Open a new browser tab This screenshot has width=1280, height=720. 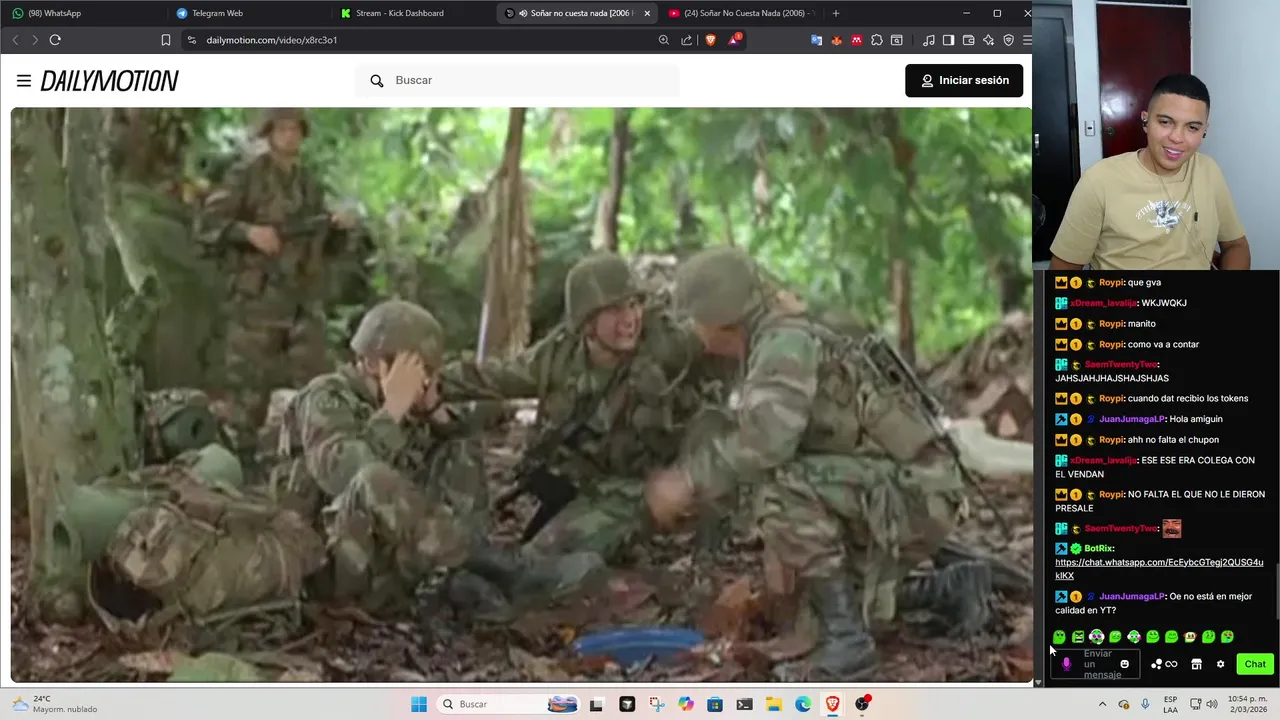836,13
